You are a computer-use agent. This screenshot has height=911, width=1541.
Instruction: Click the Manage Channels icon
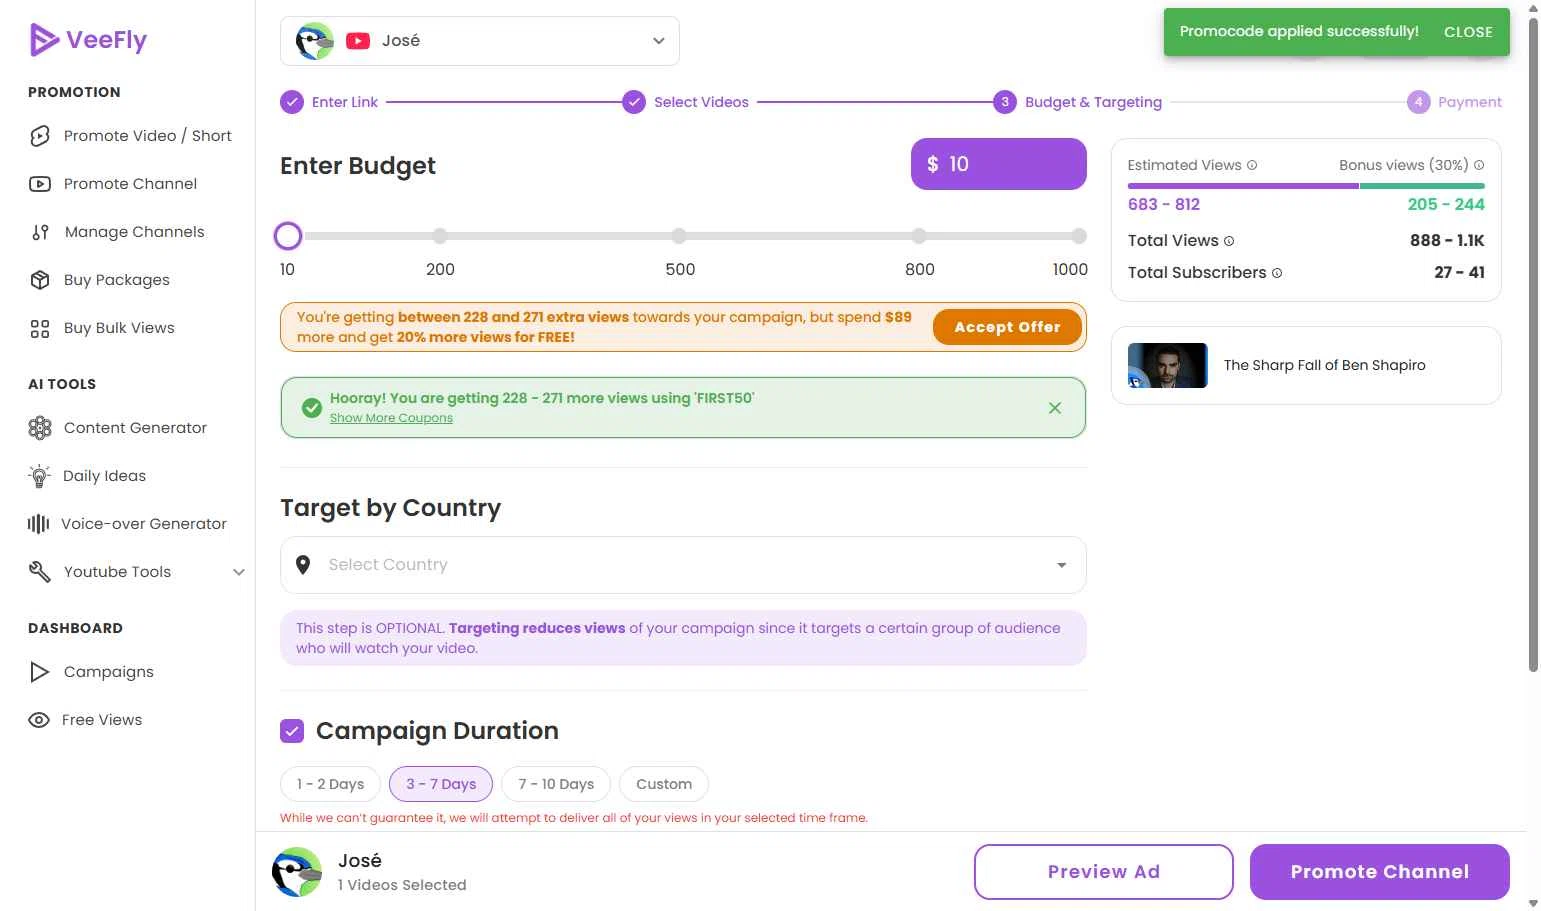click(x=40, y=232)
